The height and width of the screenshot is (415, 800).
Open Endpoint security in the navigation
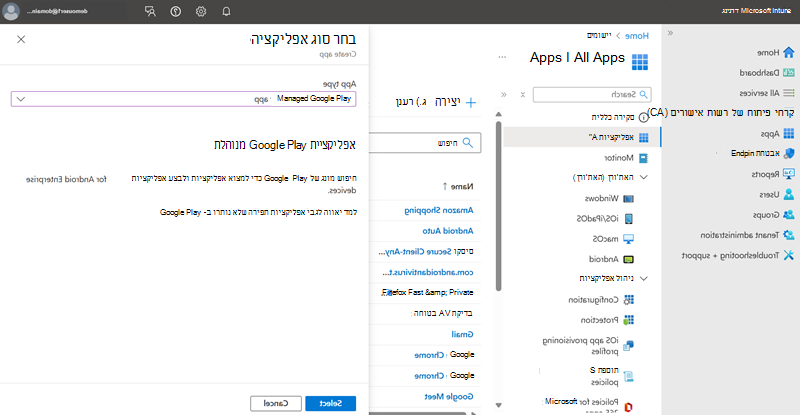pyautogui.click(x=762, y=153)
